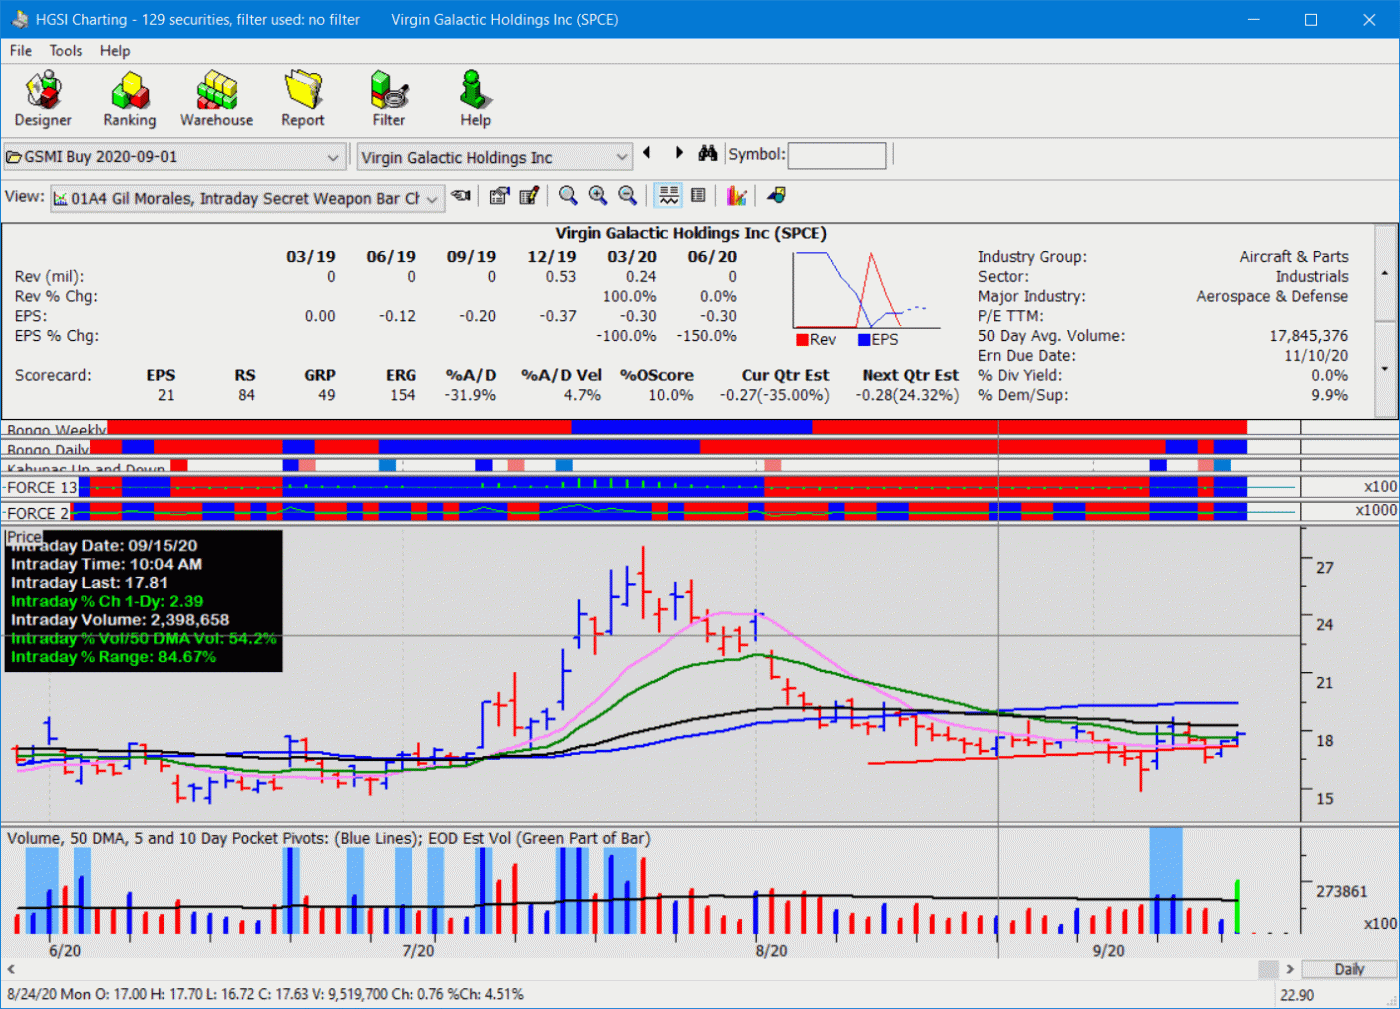Open the edit chart pencil icon
Screen dimensions: 1400x1009
point(529,196)
